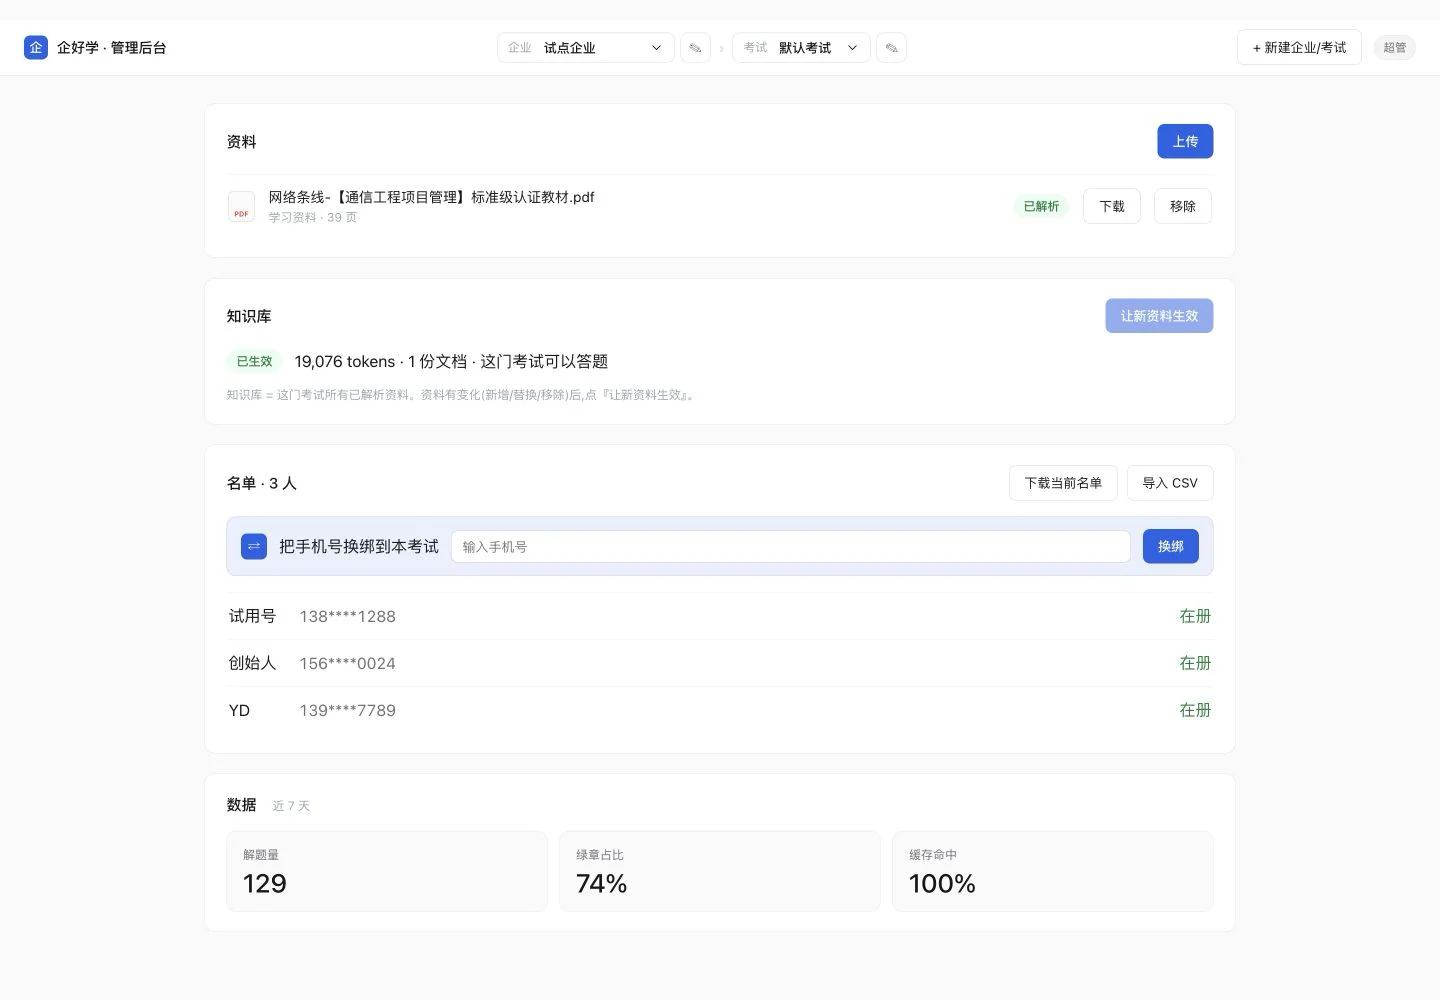This screenshot has width=1440, height=1000.
Task: Click the 新建企业/考试 button
Action: pos(1299,47)
